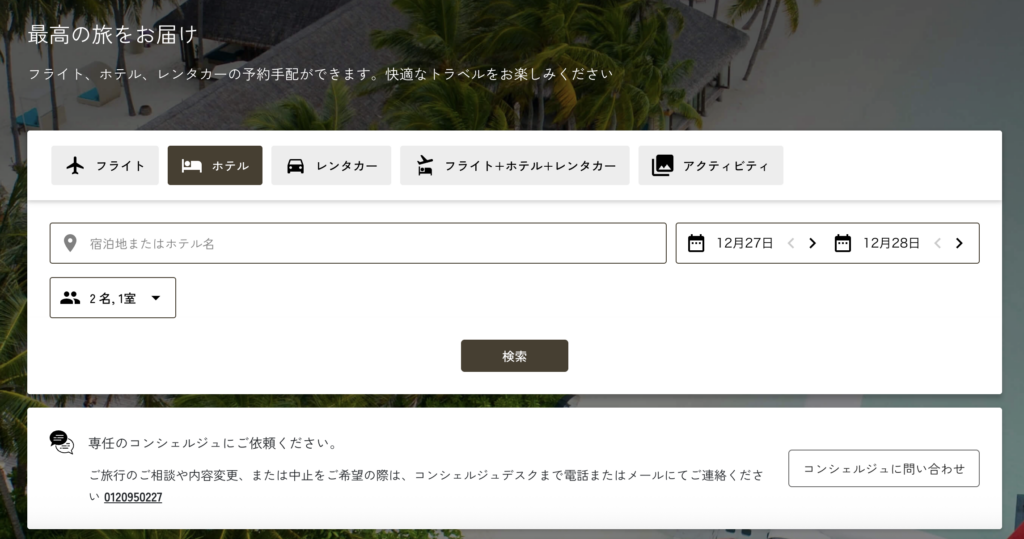
Task: Switch to フライト+ホテル+レンタカー package tab
Action: coord(515,165)
